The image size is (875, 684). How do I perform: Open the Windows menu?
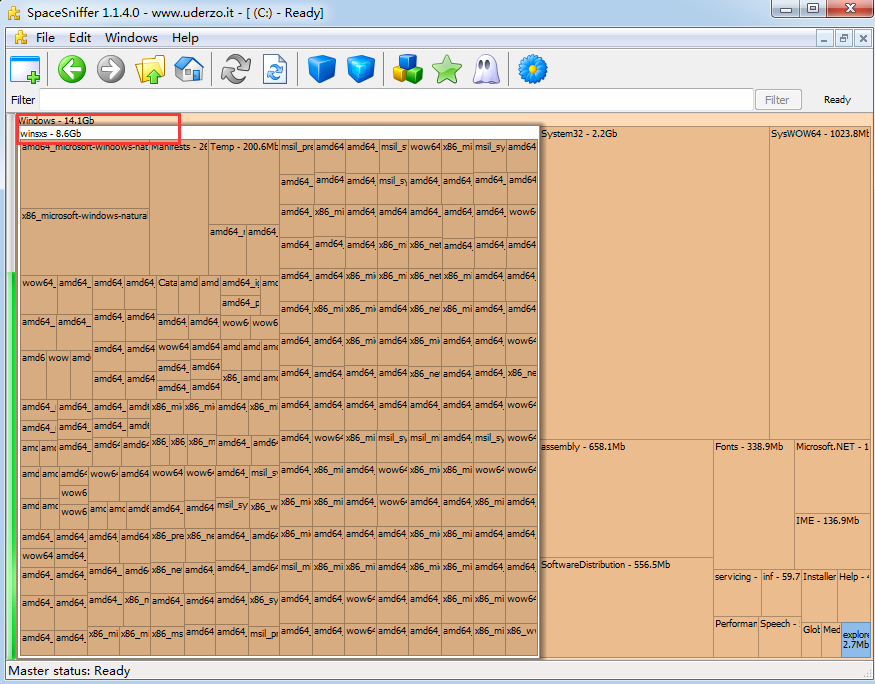131,37
